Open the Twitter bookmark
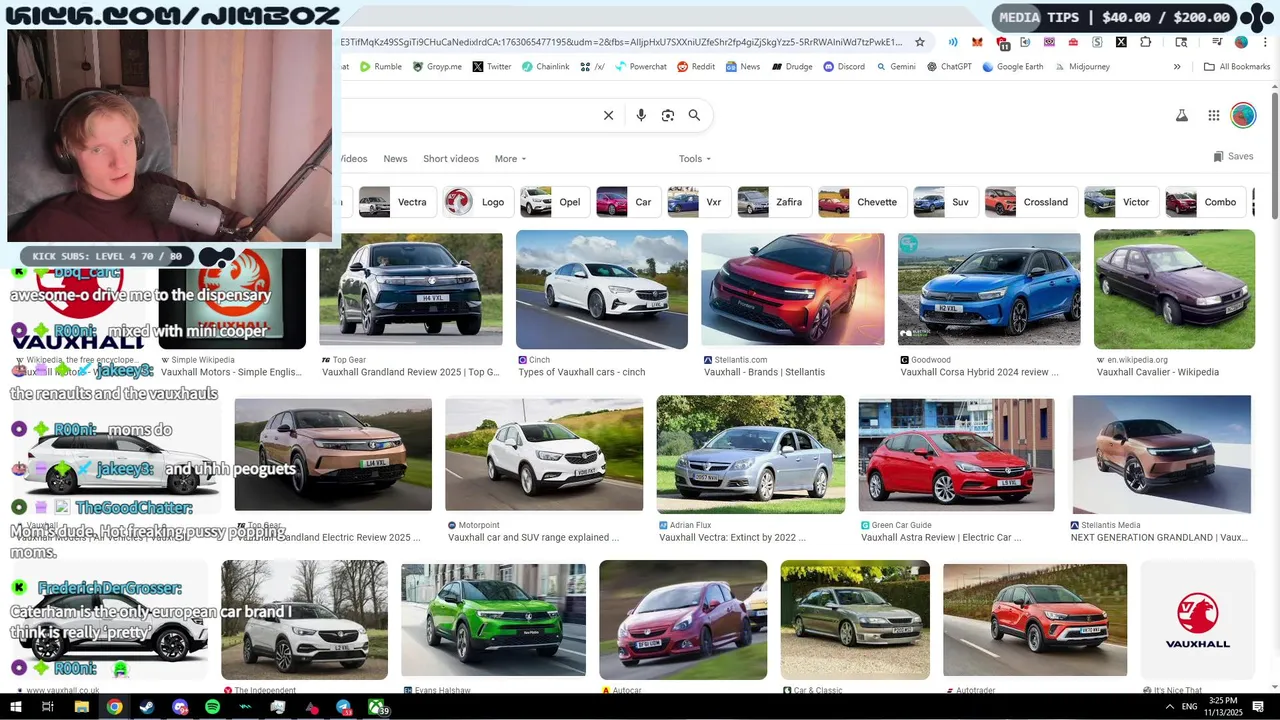Screen dimensions: 1280x720 point(492,67)
